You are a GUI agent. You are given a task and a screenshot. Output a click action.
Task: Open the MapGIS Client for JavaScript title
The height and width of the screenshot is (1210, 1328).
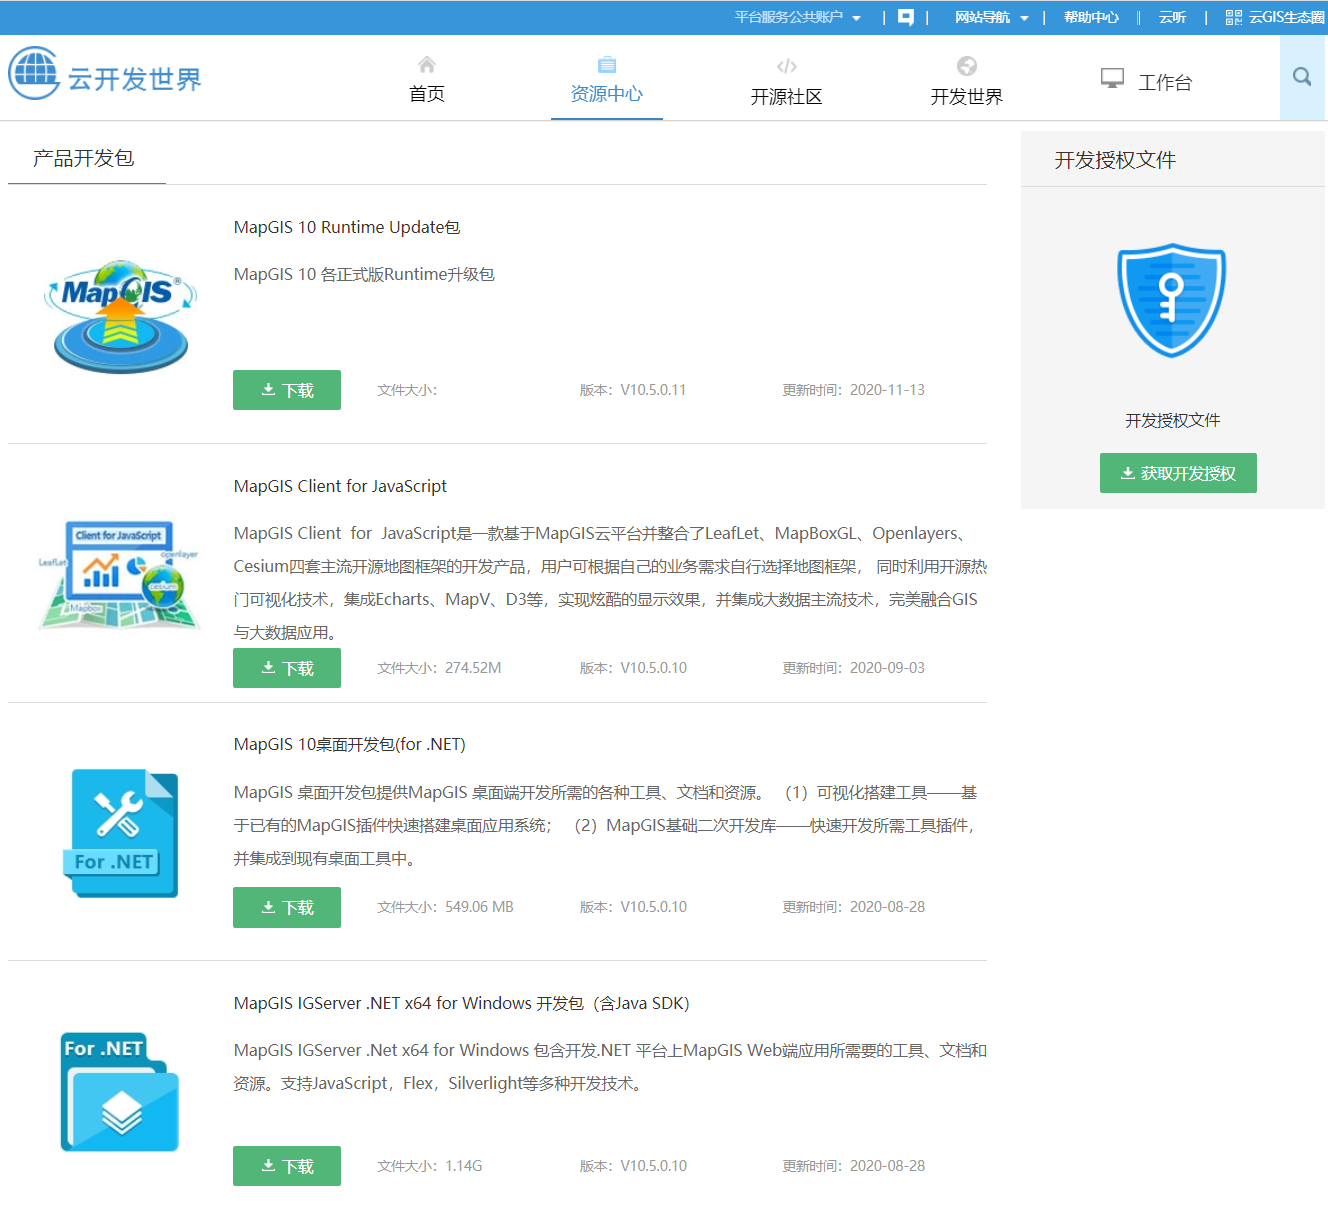tap(340, 486)
